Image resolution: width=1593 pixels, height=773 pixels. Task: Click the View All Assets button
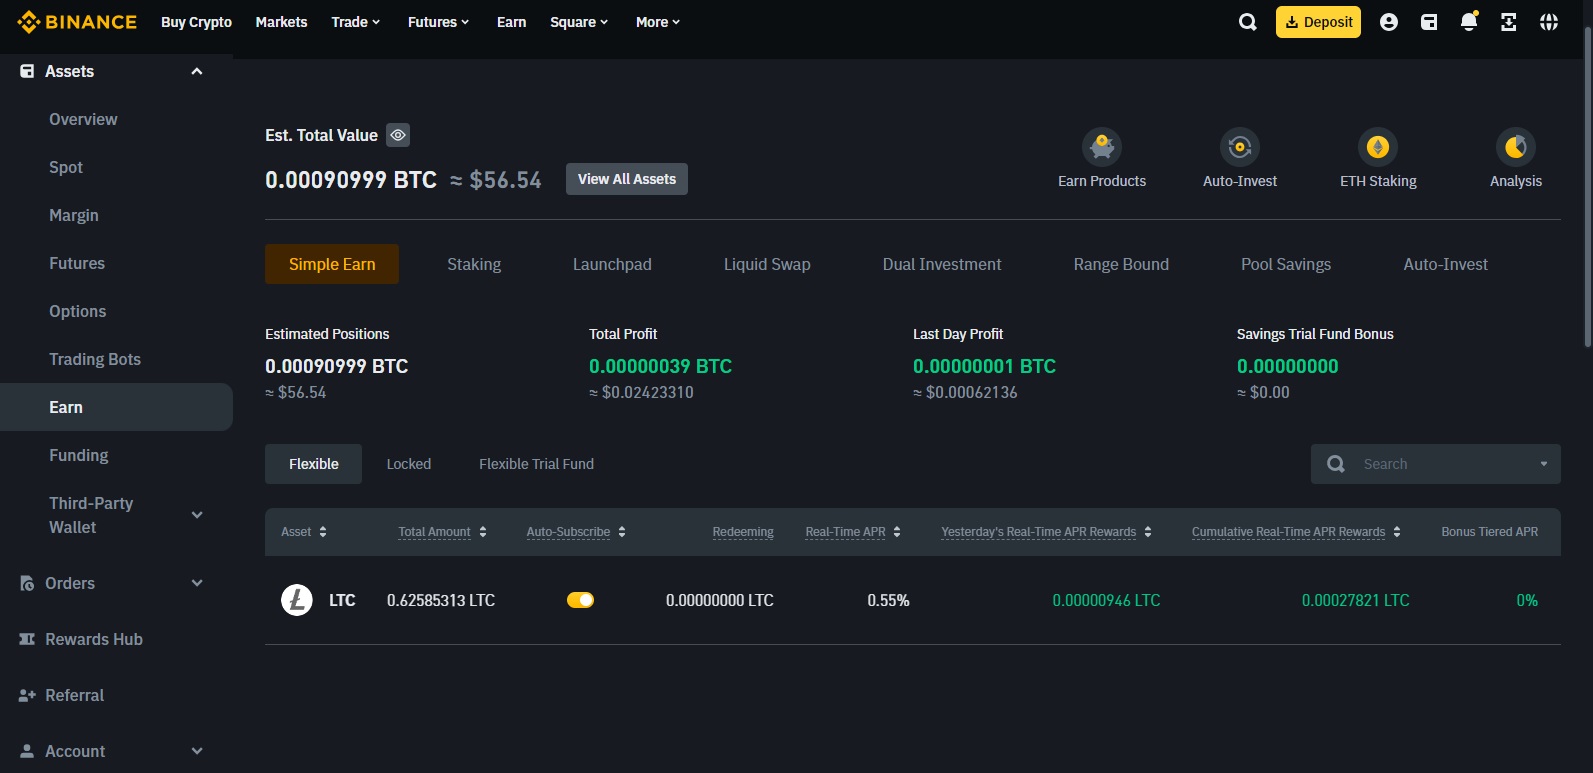tap(626, 179)
